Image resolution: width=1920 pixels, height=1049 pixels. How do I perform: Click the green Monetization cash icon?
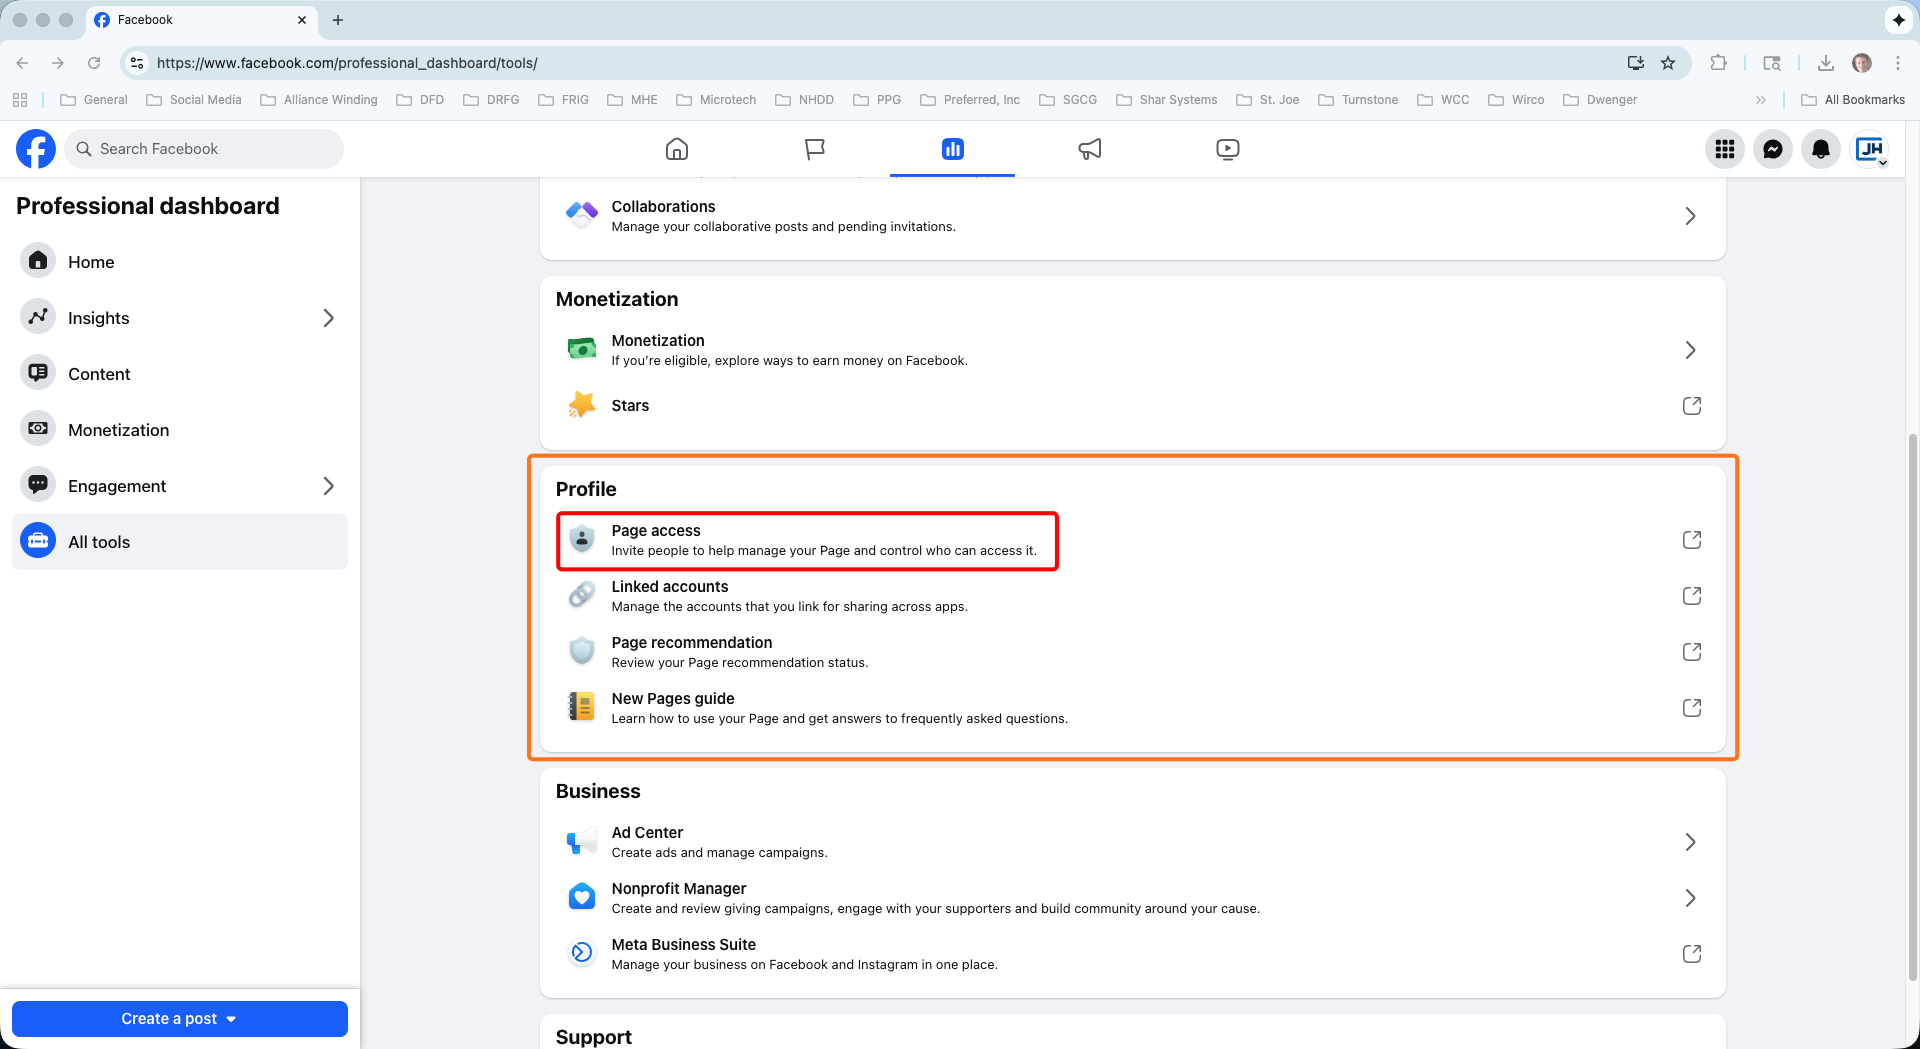coord(582,349)
